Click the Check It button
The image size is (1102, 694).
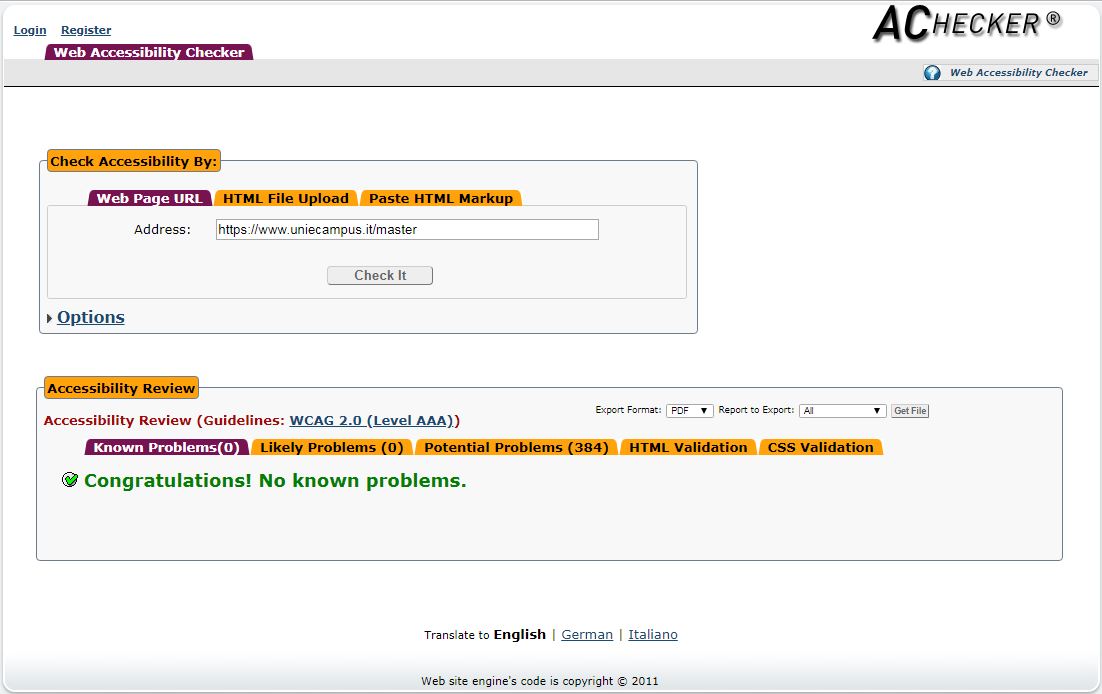click(x=380, y=276)
